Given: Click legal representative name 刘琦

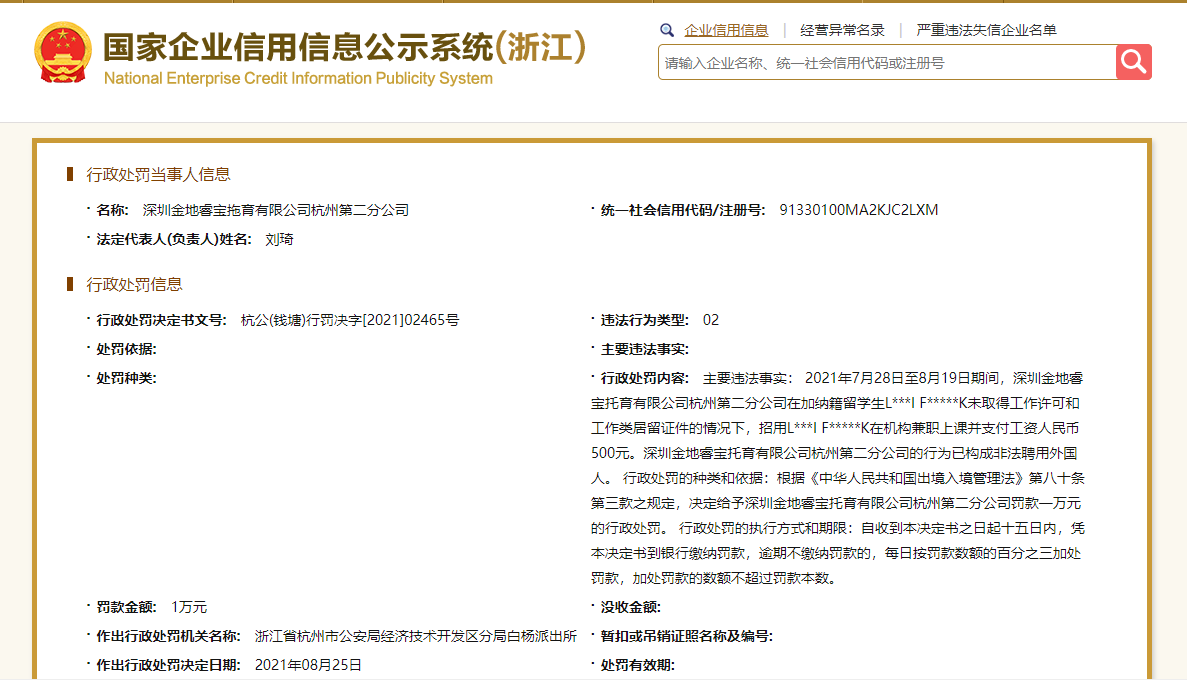Looking at the screenshot, I should [x=279, y=240].
